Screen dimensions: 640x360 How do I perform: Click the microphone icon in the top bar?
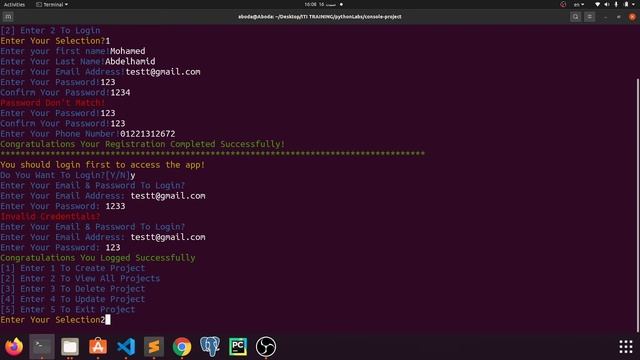(616, 4)
